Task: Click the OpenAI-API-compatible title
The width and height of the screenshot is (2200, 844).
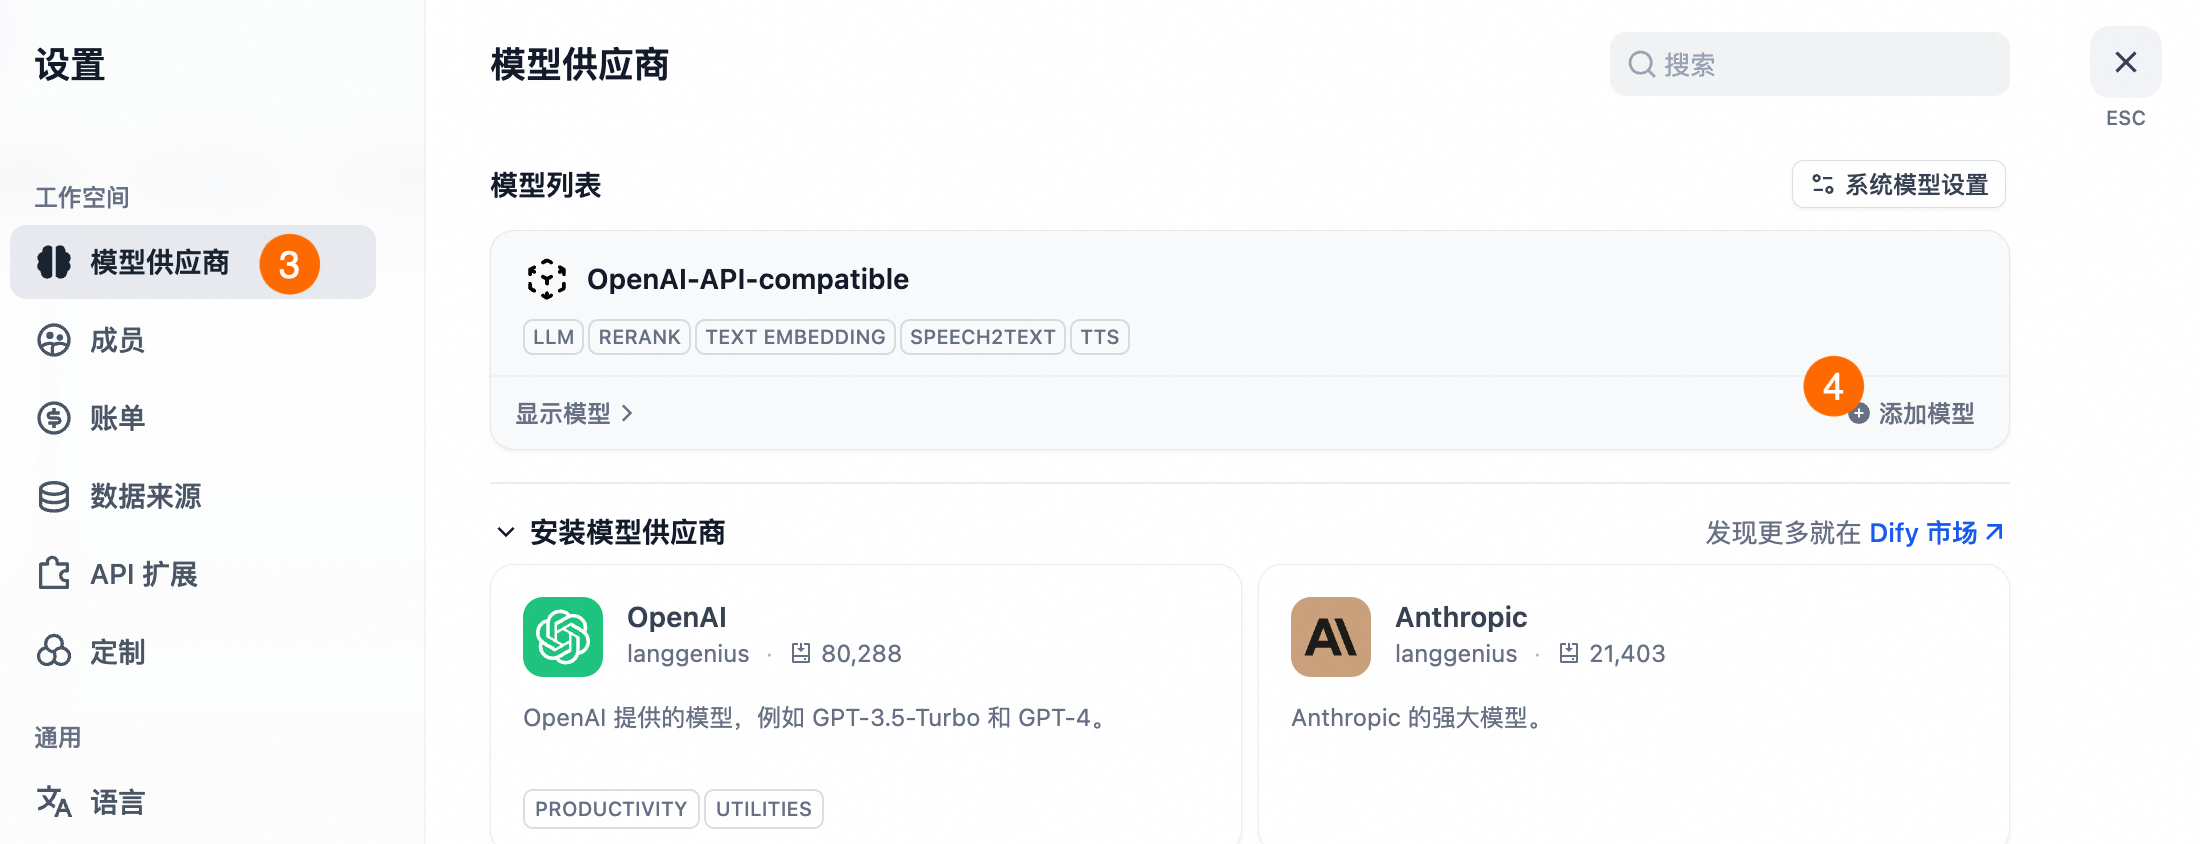Action: pyautogui.click(x=748, y=279)
